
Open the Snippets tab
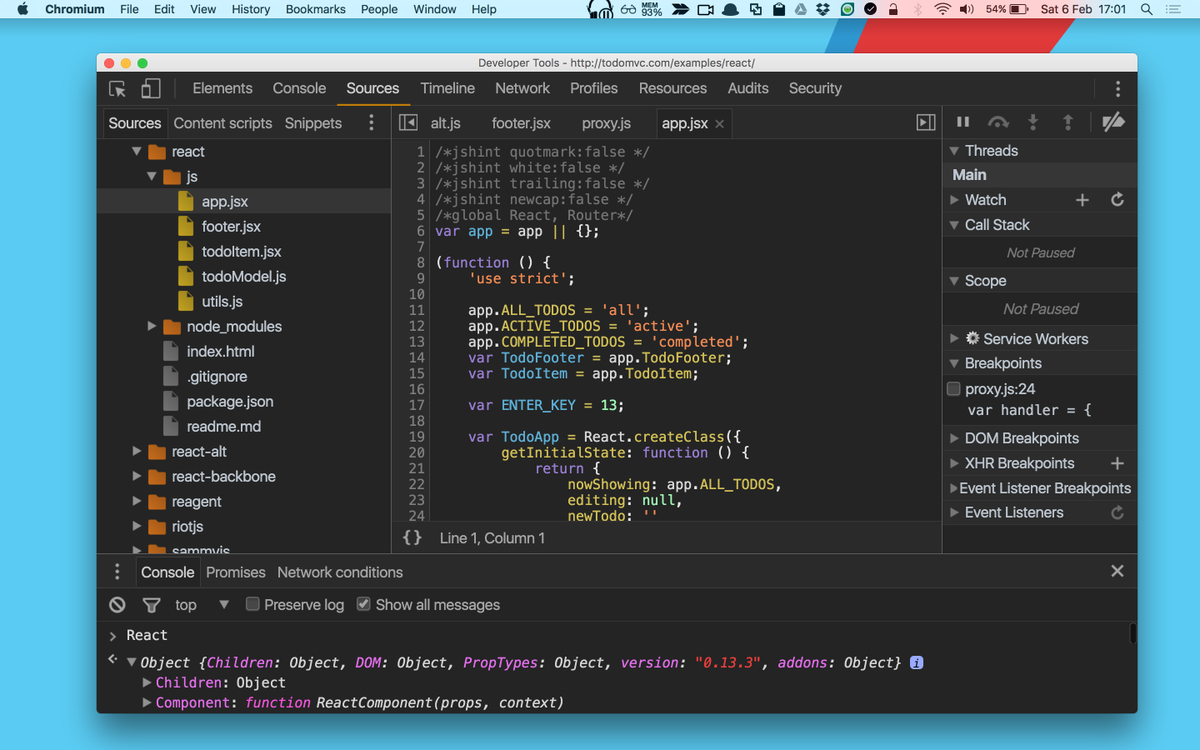click(313, 123)
